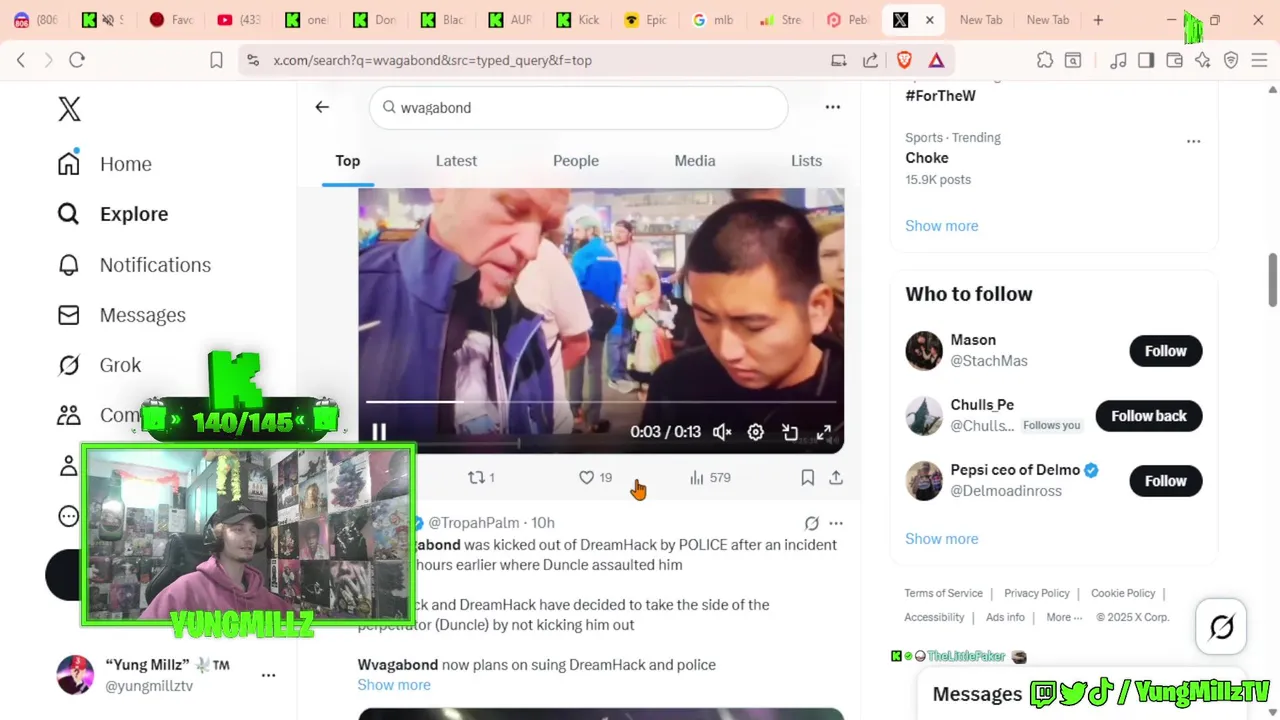Screen dimensions: 1280x720
Task: Open Grok in the sidebar
Action: point(99,365)
